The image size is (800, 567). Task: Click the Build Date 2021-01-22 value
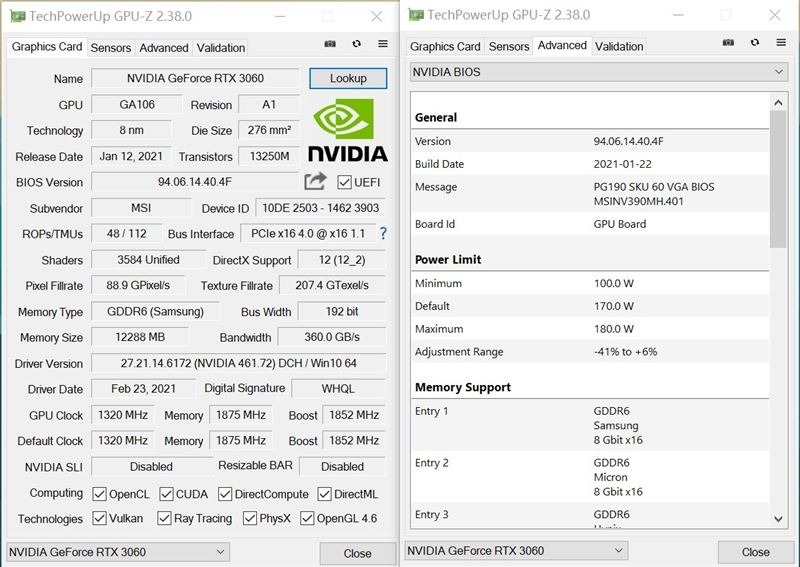[622, 164]
